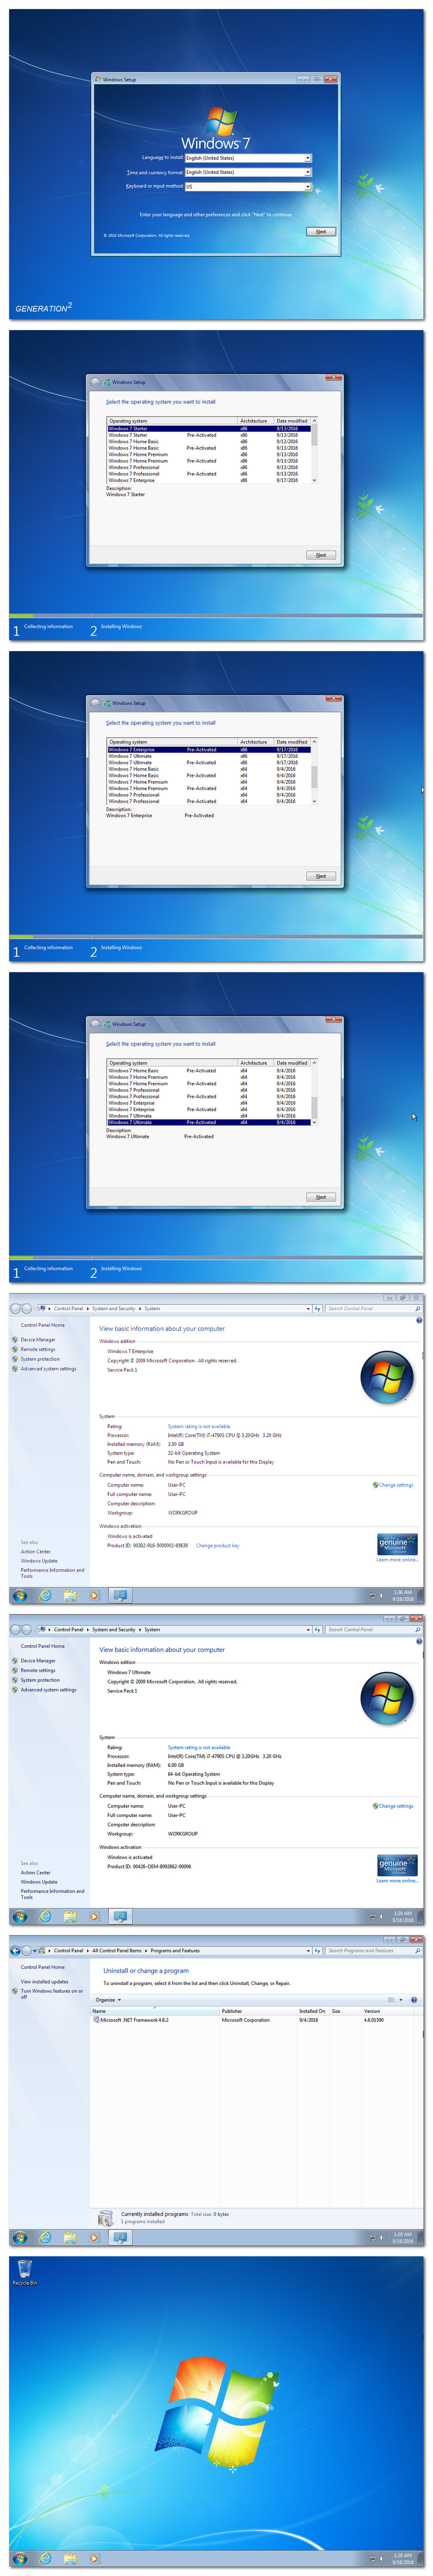Launch Internet Explorer from the taskbar under the Enterprise system window
Image resolution: width=433 pixels, height=2576 pixels.
[x=45, y=1595]
